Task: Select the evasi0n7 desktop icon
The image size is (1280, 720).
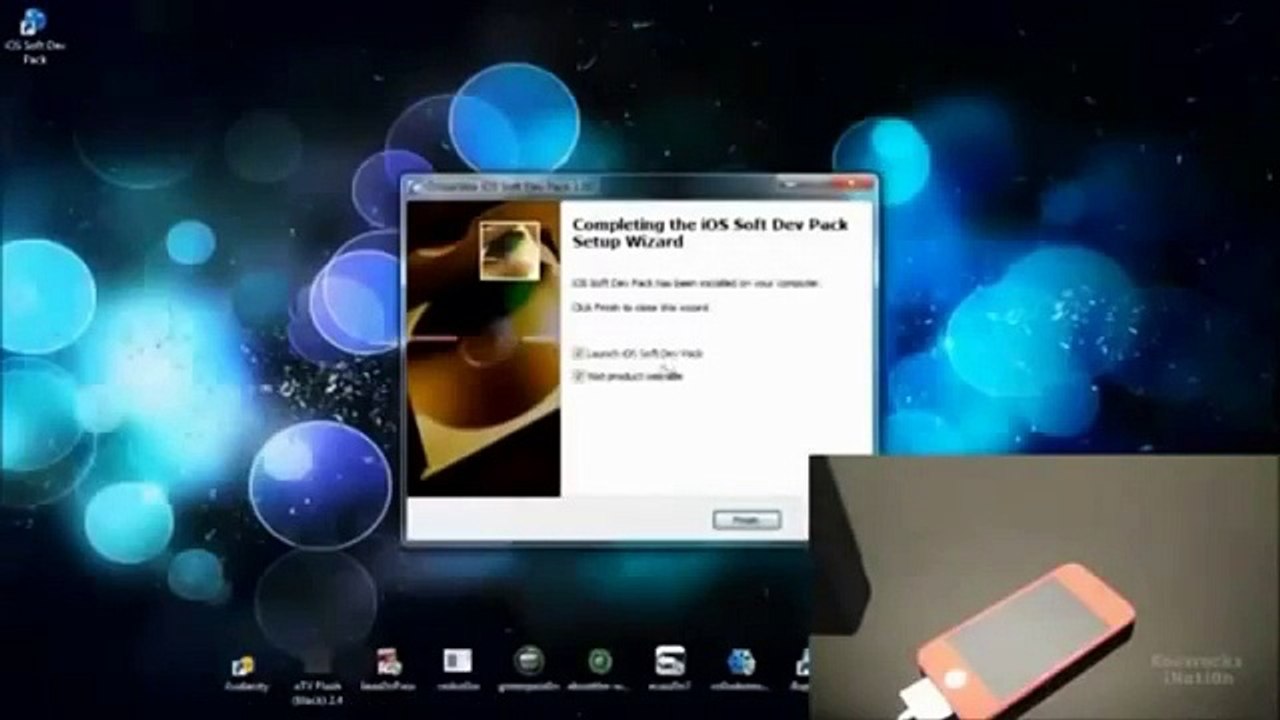Action: click(x=670, y=669)
